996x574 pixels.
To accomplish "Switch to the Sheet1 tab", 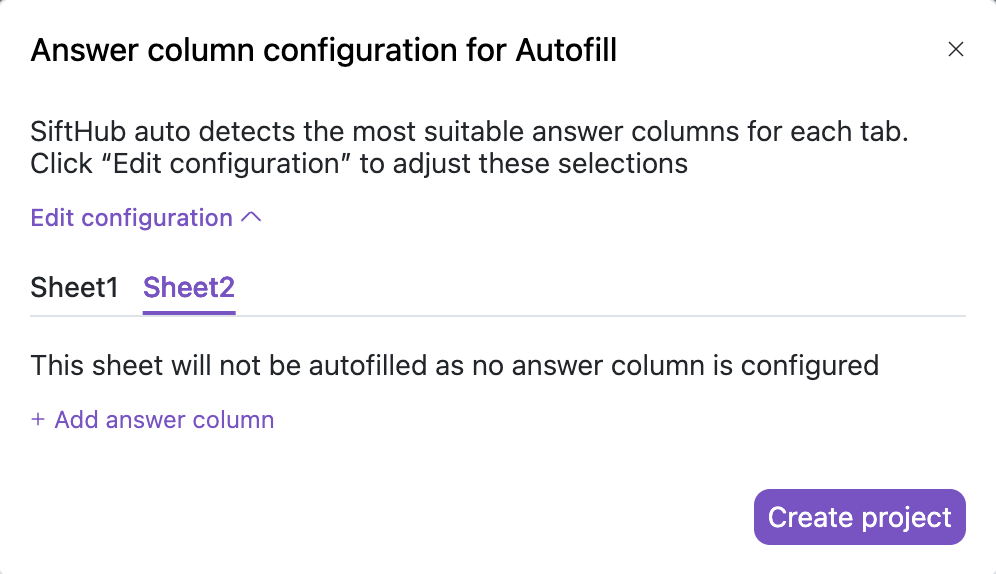I will [x=74, y=288].
